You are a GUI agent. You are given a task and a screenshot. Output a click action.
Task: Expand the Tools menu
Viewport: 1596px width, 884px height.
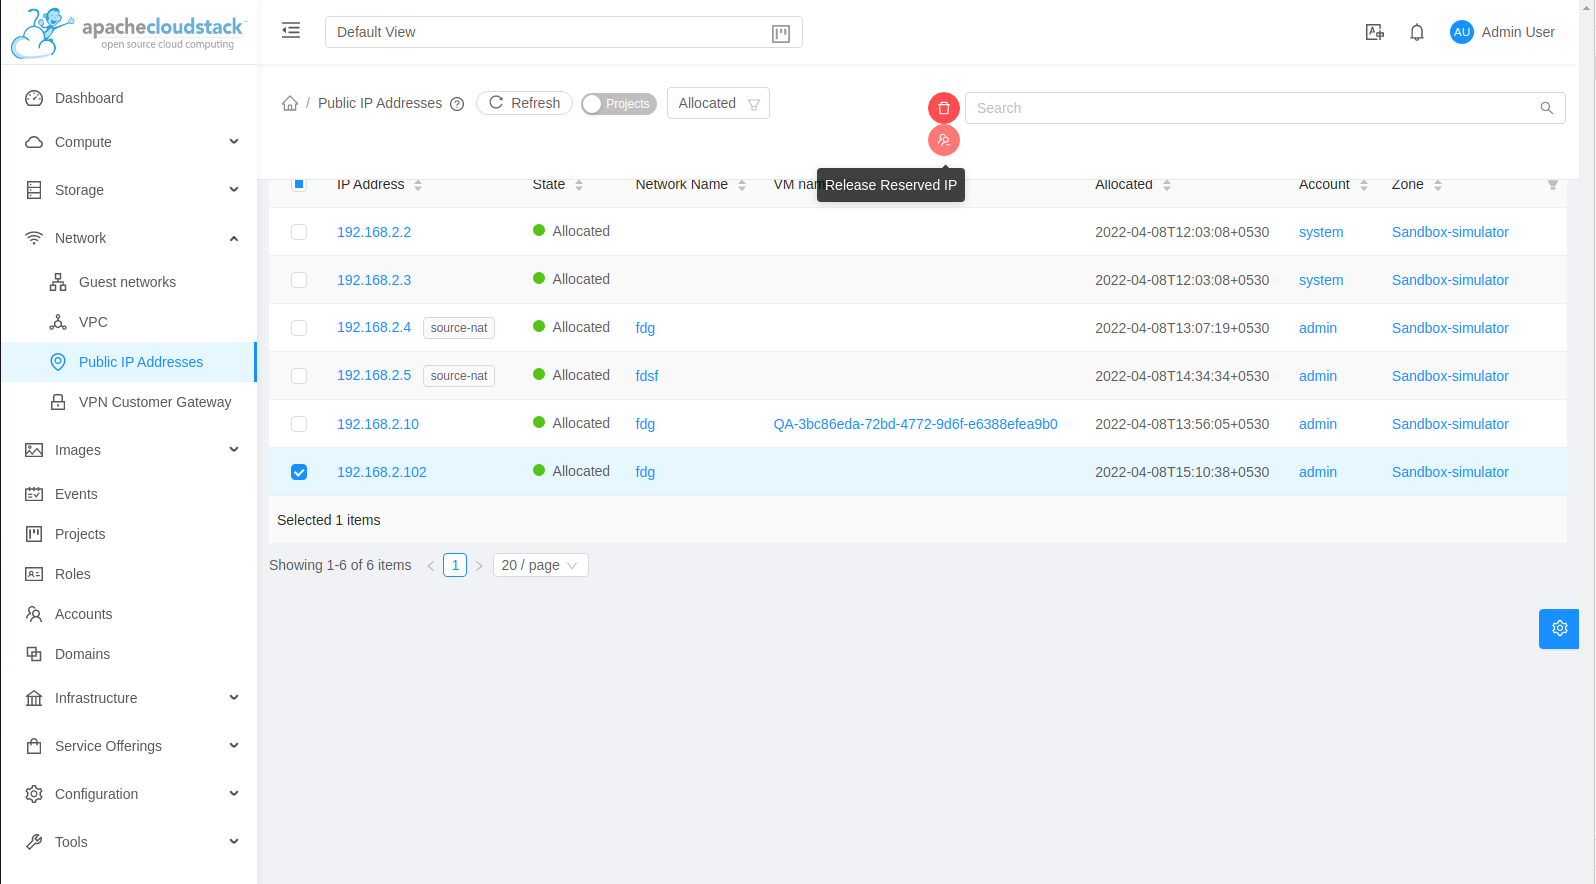click(129, 842)
